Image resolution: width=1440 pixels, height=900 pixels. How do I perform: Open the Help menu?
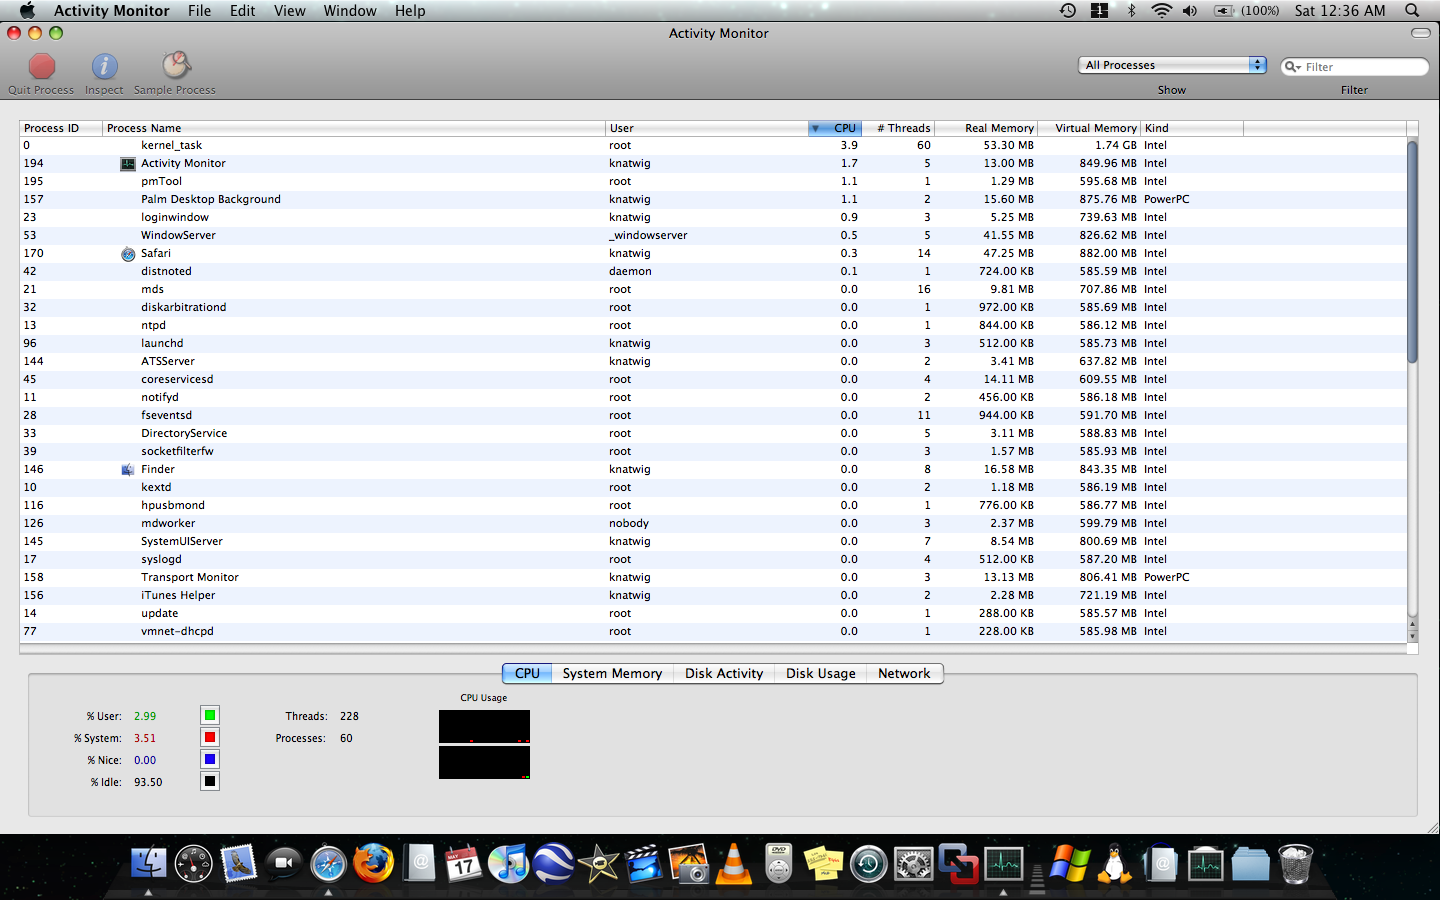click(410, 11)
